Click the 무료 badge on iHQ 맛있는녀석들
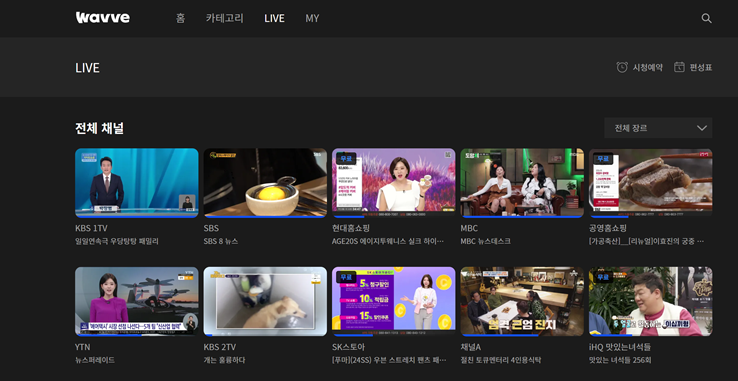 pos(603,277)
